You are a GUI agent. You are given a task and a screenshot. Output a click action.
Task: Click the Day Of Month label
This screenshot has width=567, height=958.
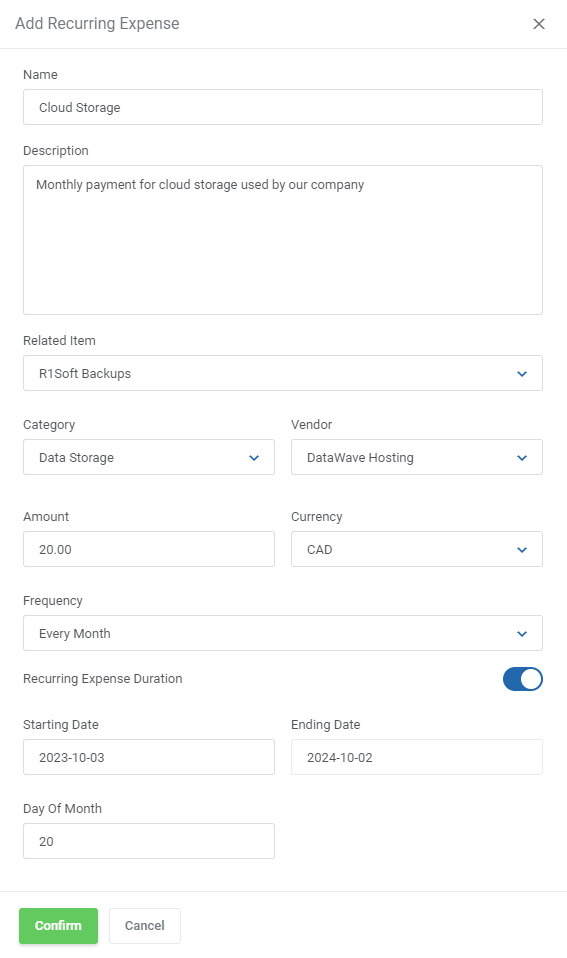coord(62,808)
